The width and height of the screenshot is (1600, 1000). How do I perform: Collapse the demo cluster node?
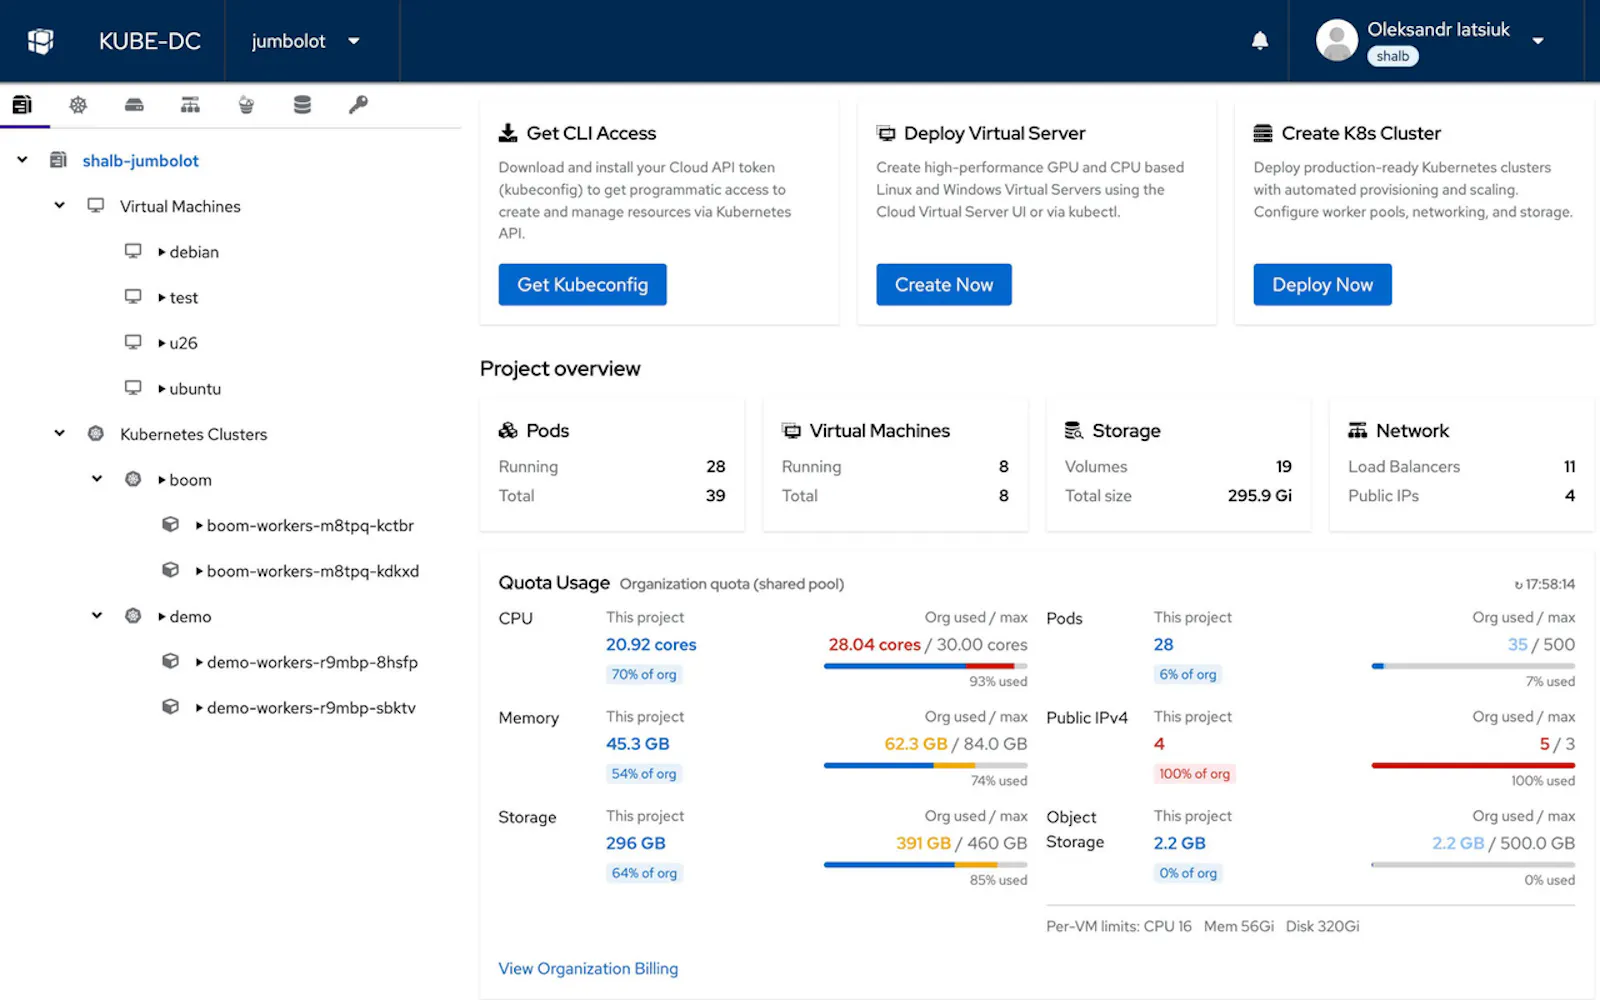[x=97, y=616]
